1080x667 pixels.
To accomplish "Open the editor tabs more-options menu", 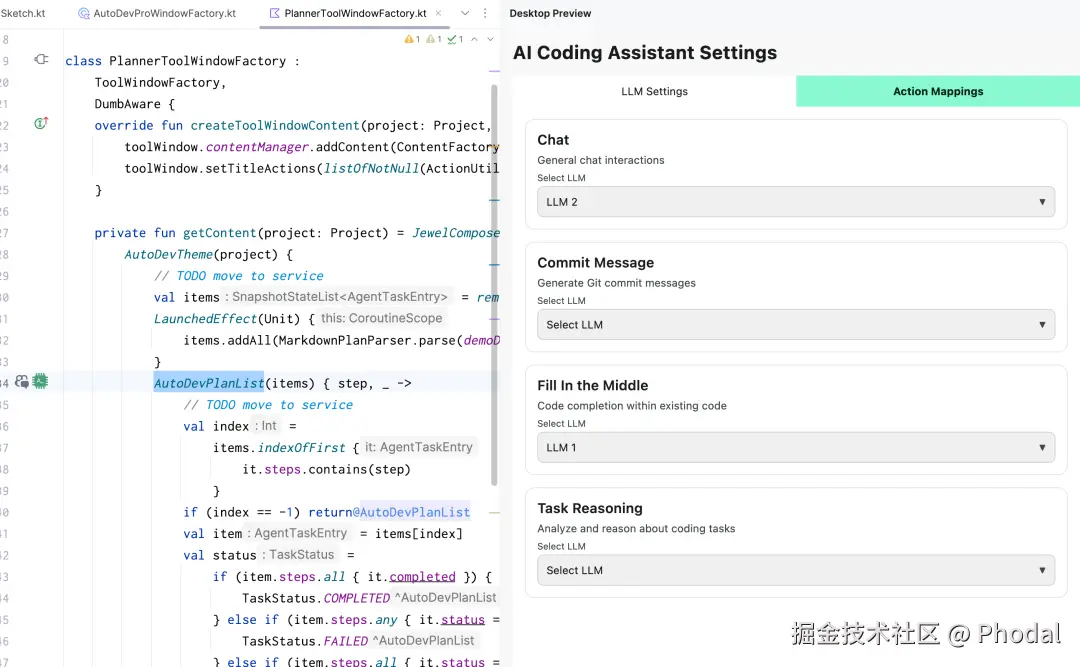I will coord(485,13).
